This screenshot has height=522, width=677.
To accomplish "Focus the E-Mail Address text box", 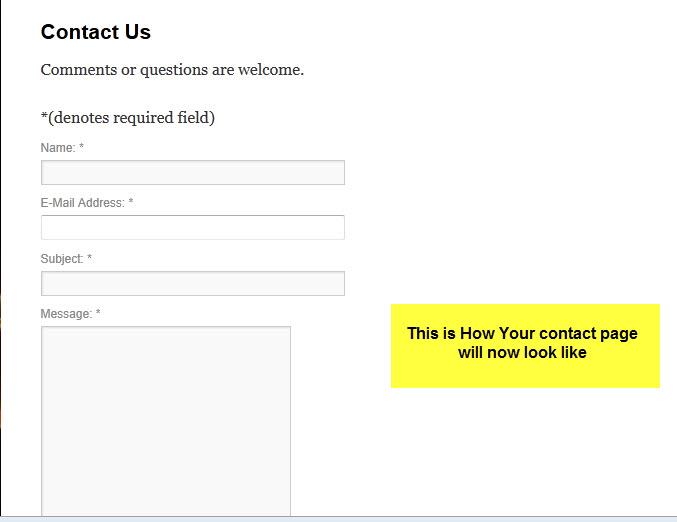I will (192, 227).
